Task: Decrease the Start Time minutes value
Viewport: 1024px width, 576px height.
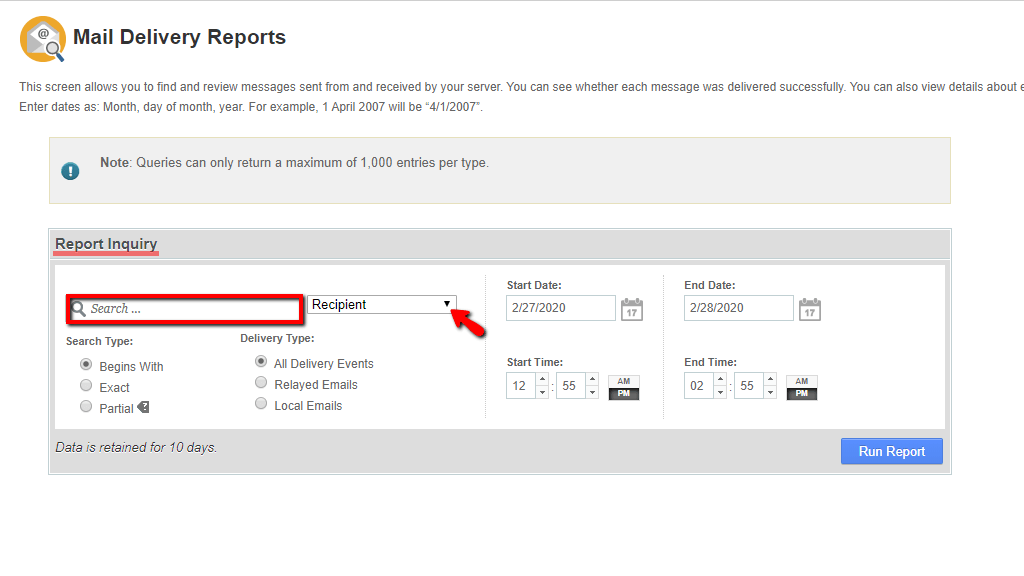Action: [592, 392]
